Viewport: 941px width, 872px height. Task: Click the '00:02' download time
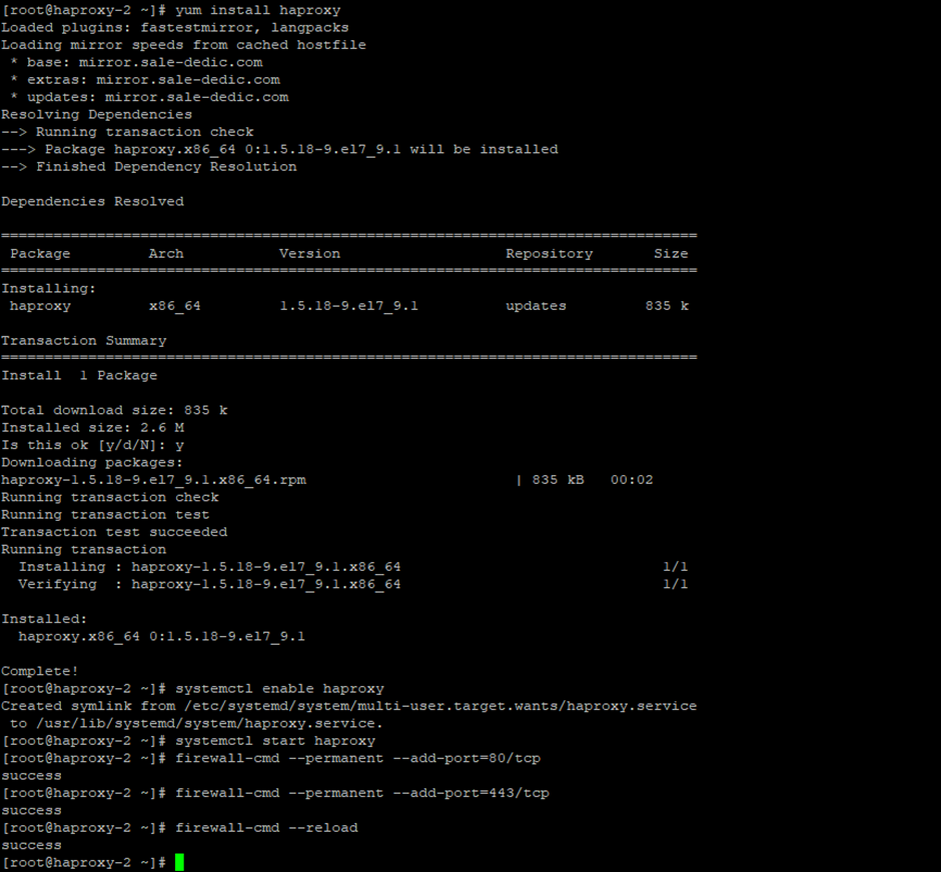click(631, 480)
